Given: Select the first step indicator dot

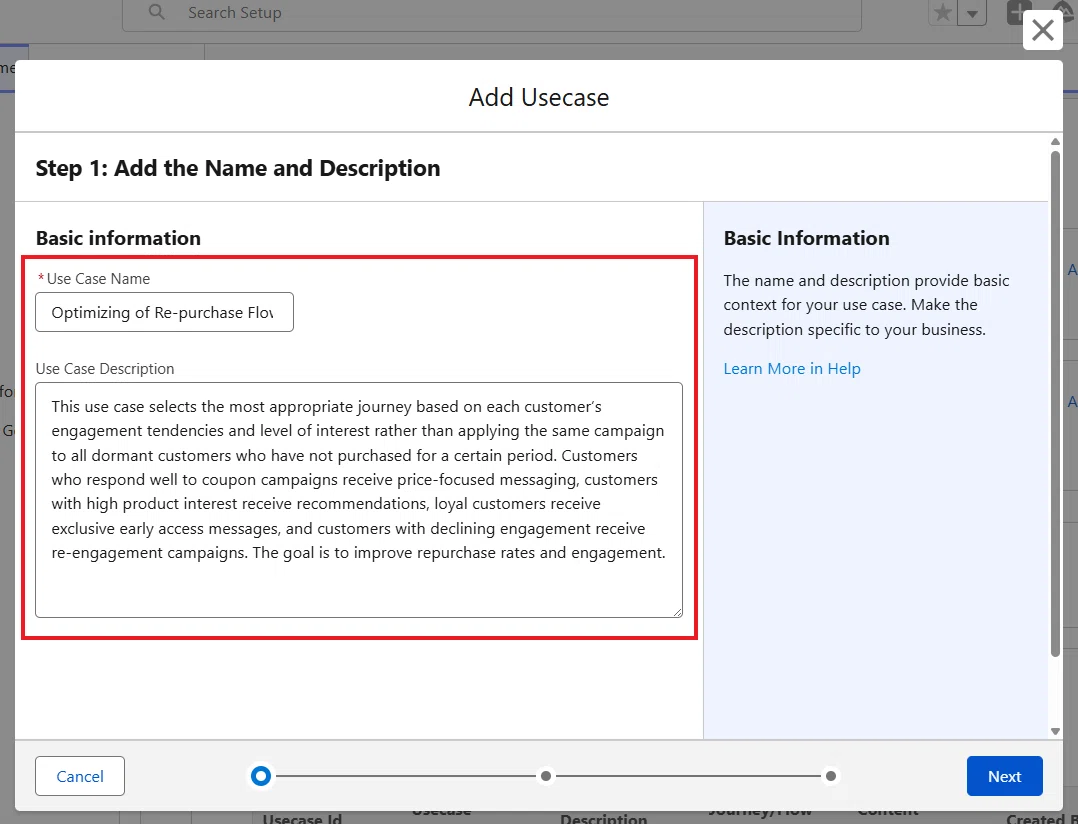Looking at the screenshot, I should tap(261, 776).
